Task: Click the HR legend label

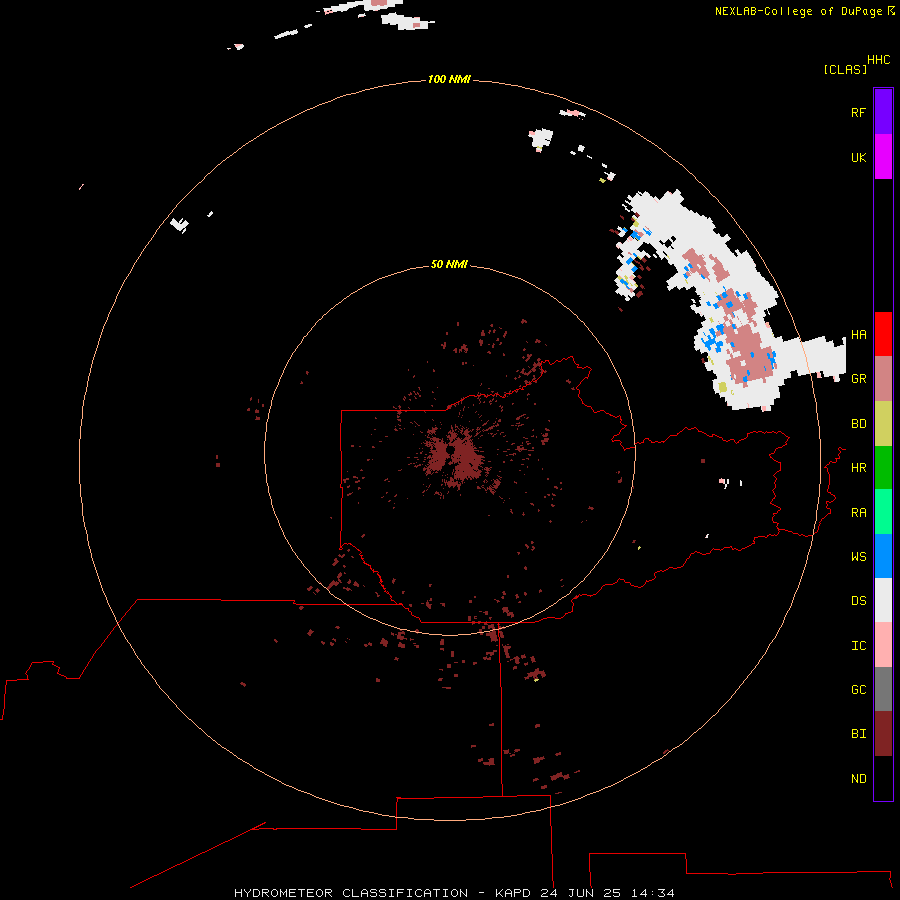Action: [x=858, y=468]
